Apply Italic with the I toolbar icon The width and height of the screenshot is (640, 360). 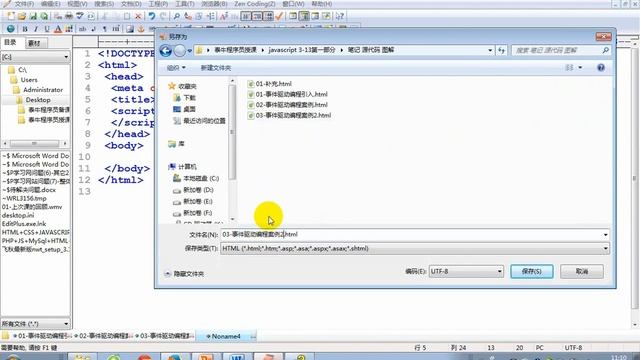click(x=36, y=29)
